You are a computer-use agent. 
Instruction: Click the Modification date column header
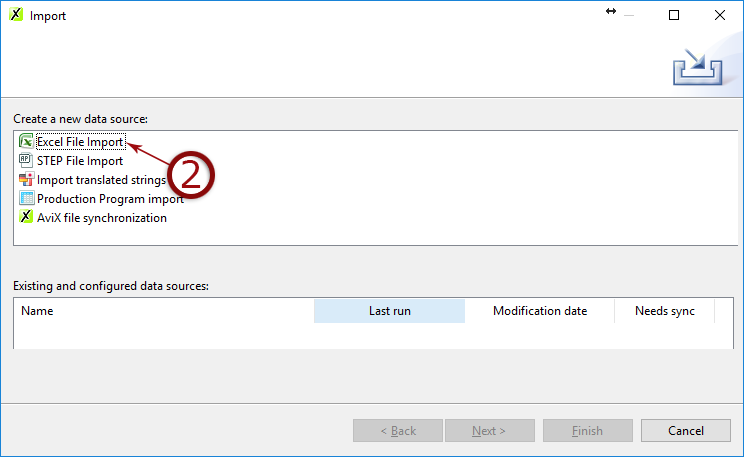pyautogui.click(x=539, y=311)
